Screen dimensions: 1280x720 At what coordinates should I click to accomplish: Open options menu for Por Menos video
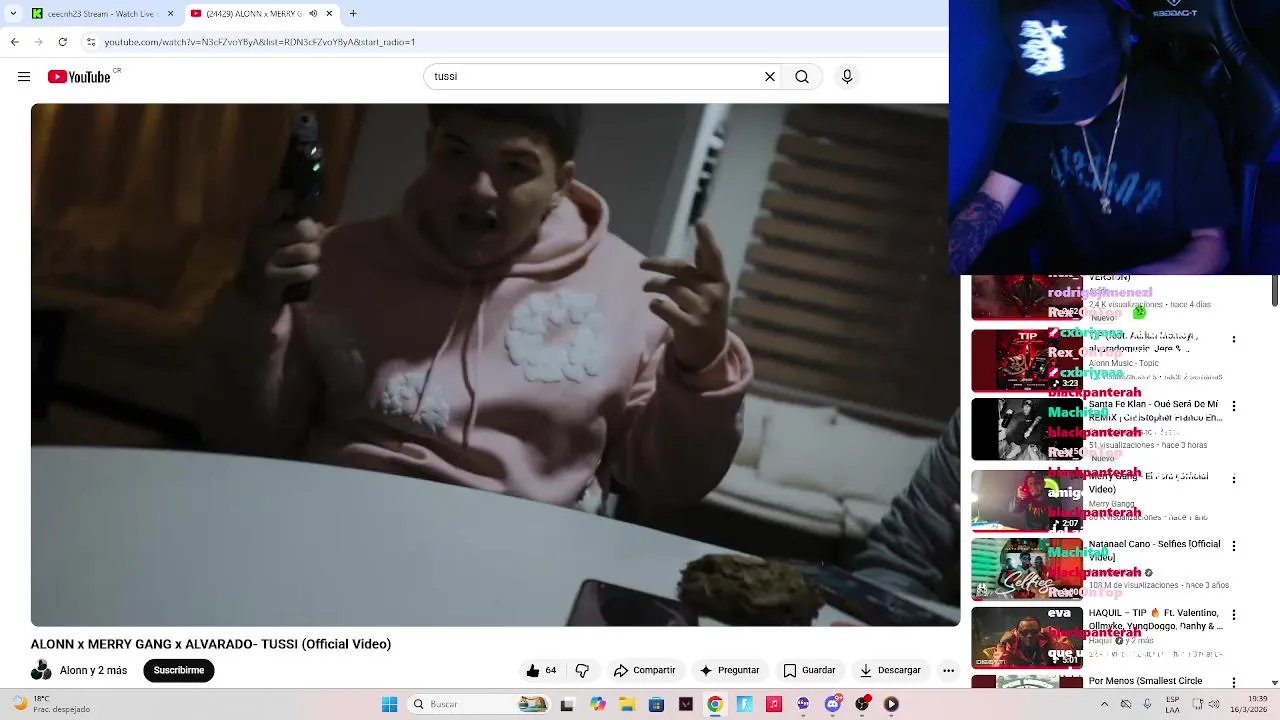(x=1233, y=683)
